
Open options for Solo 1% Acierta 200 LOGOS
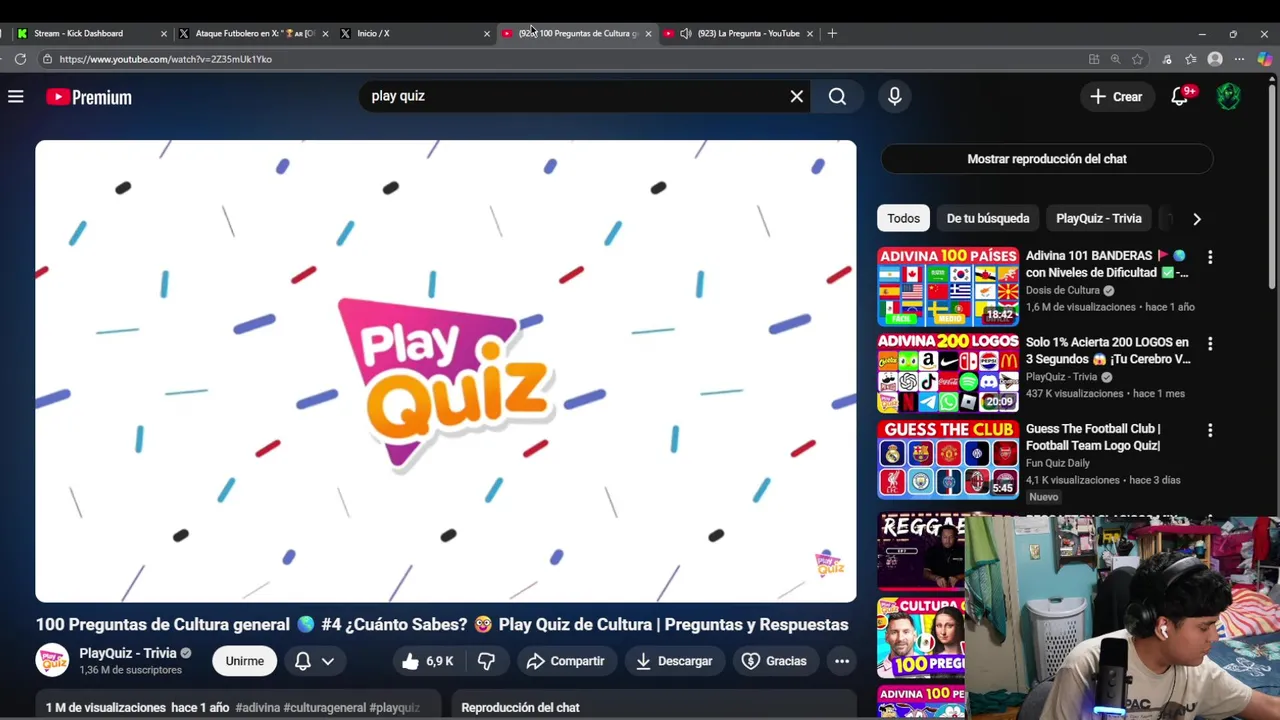1210,344
